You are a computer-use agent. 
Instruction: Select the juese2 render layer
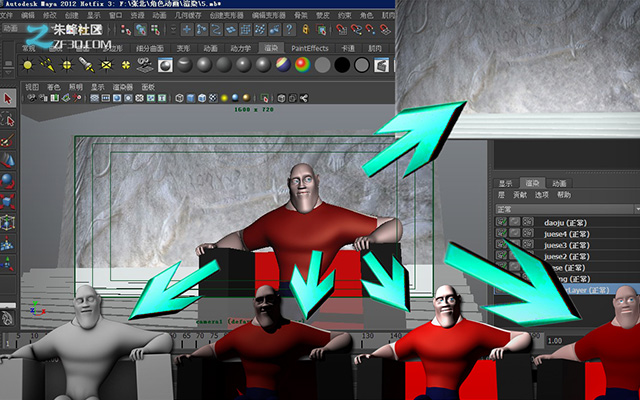click(x=567, y=256)
